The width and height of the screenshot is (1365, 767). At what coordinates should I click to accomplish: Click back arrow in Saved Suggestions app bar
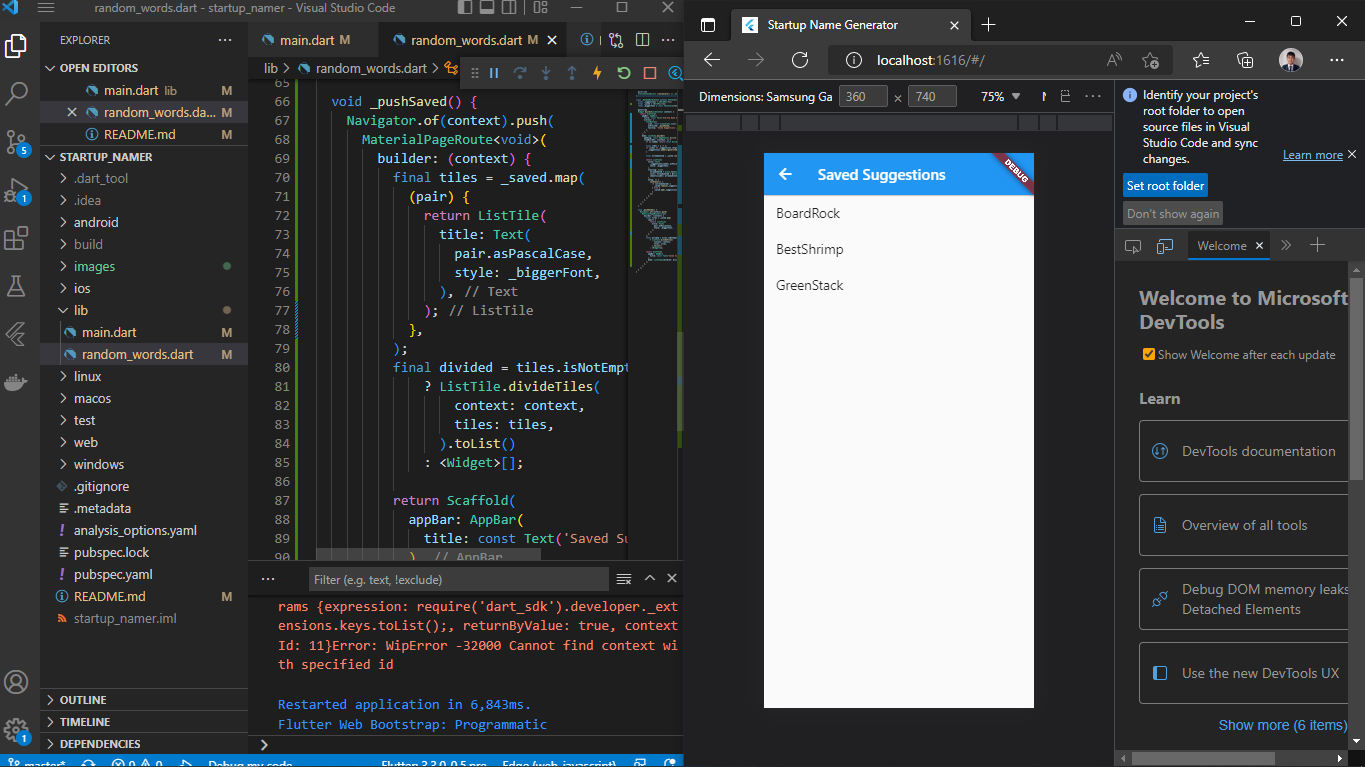tap(786, 174)
